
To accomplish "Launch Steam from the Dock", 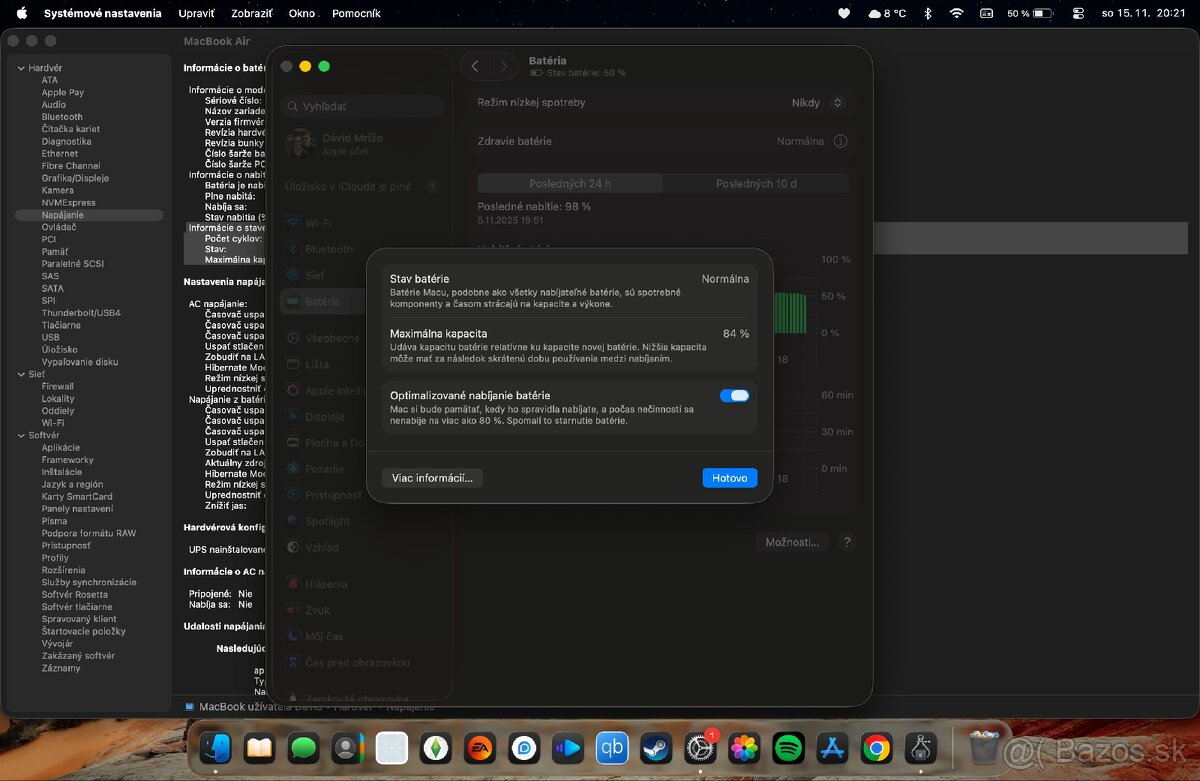I will (x=656, y=747).
